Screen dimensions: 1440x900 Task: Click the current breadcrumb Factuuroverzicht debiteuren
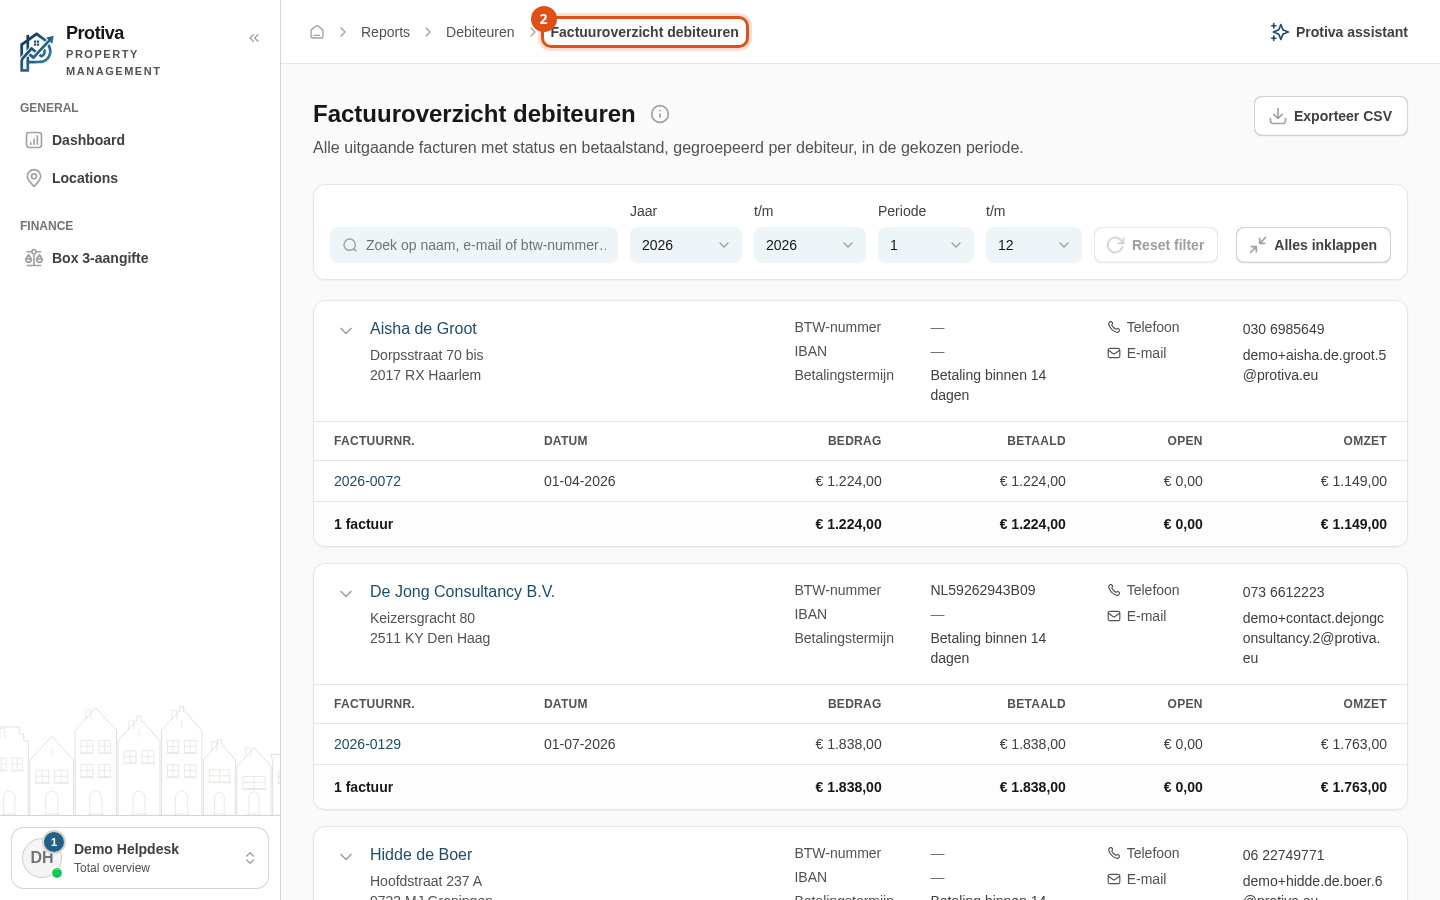(645, 32)
